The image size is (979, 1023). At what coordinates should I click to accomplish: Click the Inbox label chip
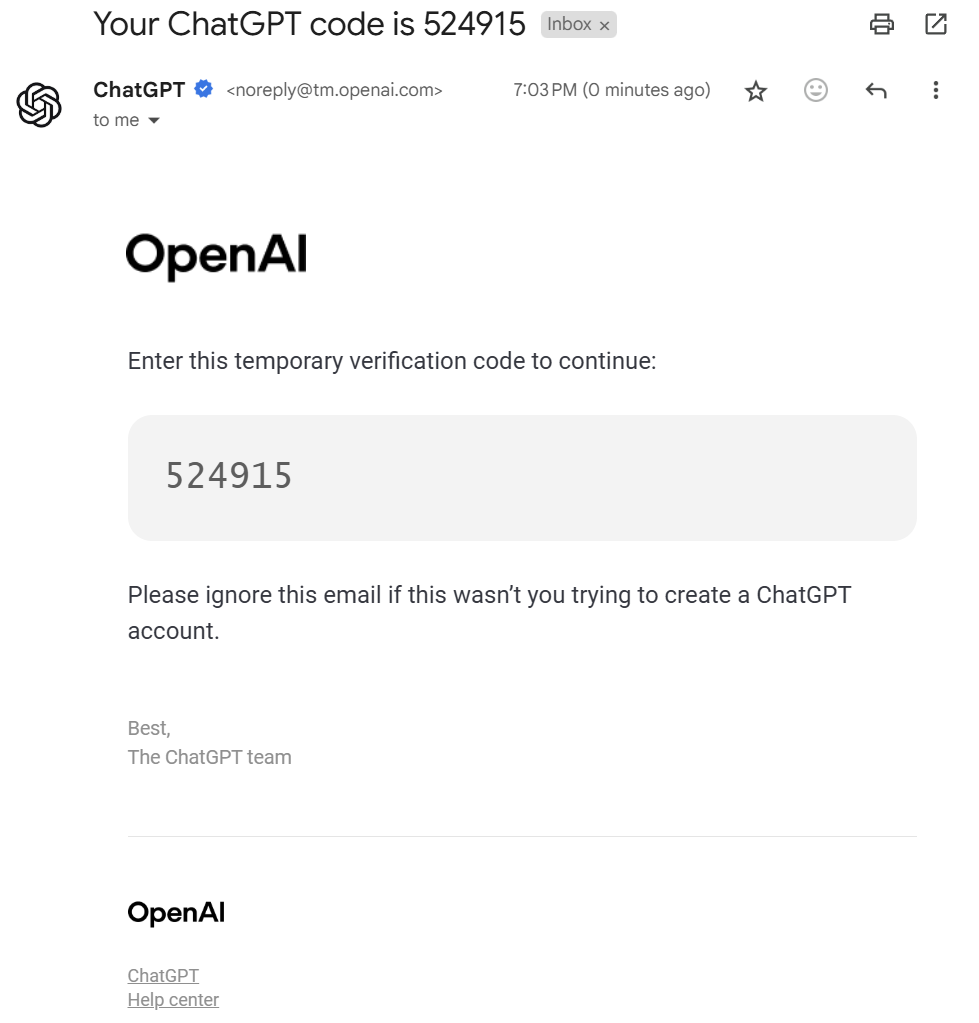coord(569,25)
